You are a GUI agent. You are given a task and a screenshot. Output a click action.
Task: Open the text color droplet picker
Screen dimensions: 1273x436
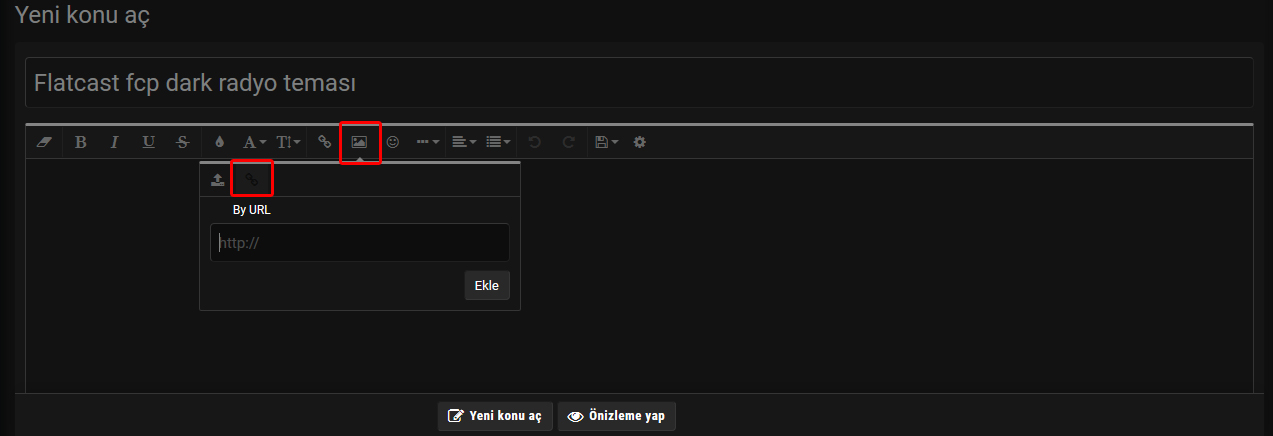(220, 142)
